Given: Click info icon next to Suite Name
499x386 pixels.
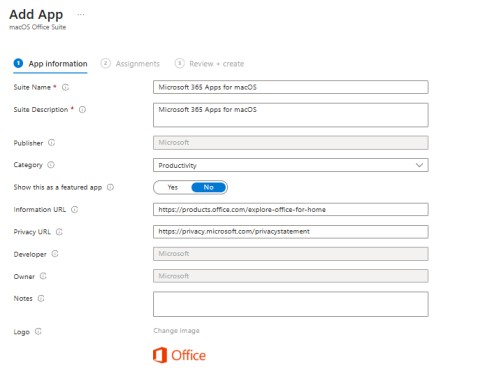Looking at the screenshot, I should pos(66,87).
